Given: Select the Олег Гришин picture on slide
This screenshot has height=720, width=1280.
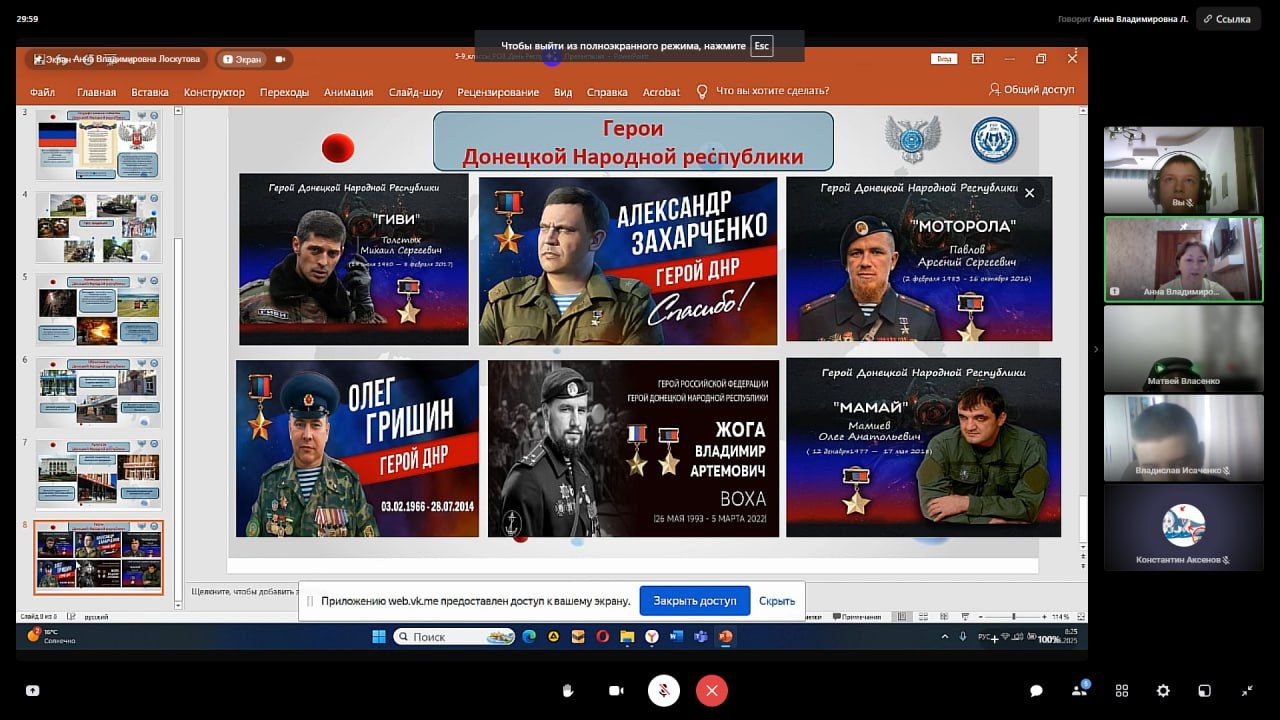Looking at the screenshot, I should 357,448.
